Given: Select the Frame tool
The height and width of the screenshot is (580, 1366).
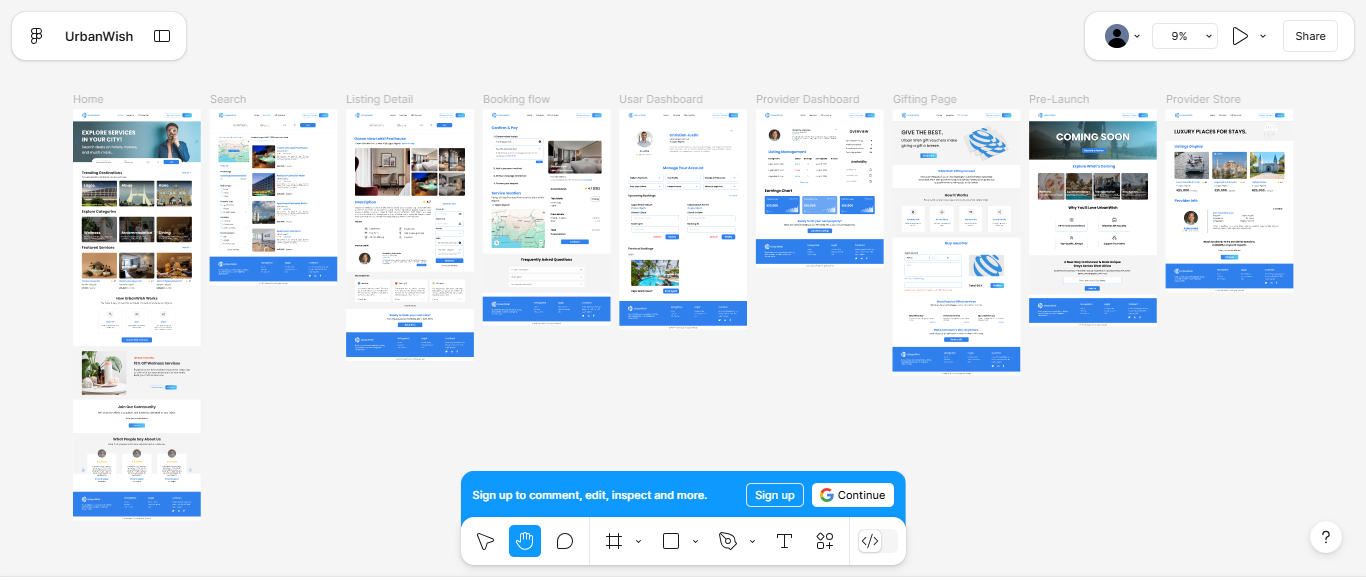Looking at the screenshot, I should pyautogui.click(x=614, y=541).
